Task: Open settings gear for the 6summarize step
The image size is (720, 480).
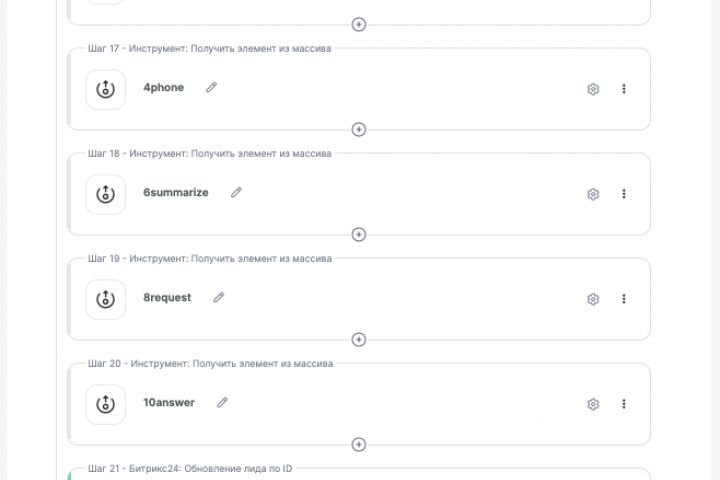Action: click(593, 194)
